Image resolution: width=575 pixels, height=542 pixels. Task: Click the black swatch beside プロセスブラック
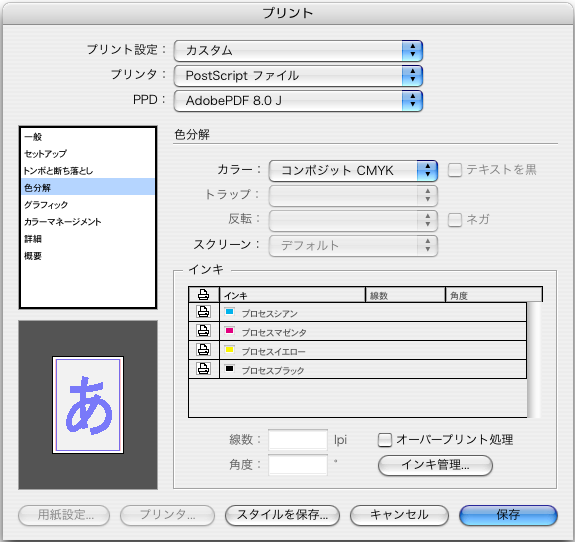[230, 369]
